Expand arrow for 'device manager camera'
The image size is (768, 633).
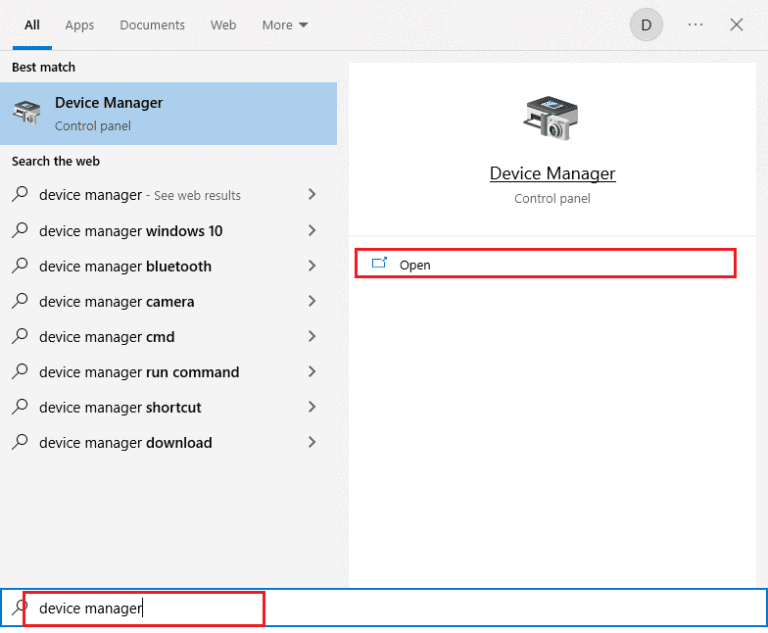(312, 301)
